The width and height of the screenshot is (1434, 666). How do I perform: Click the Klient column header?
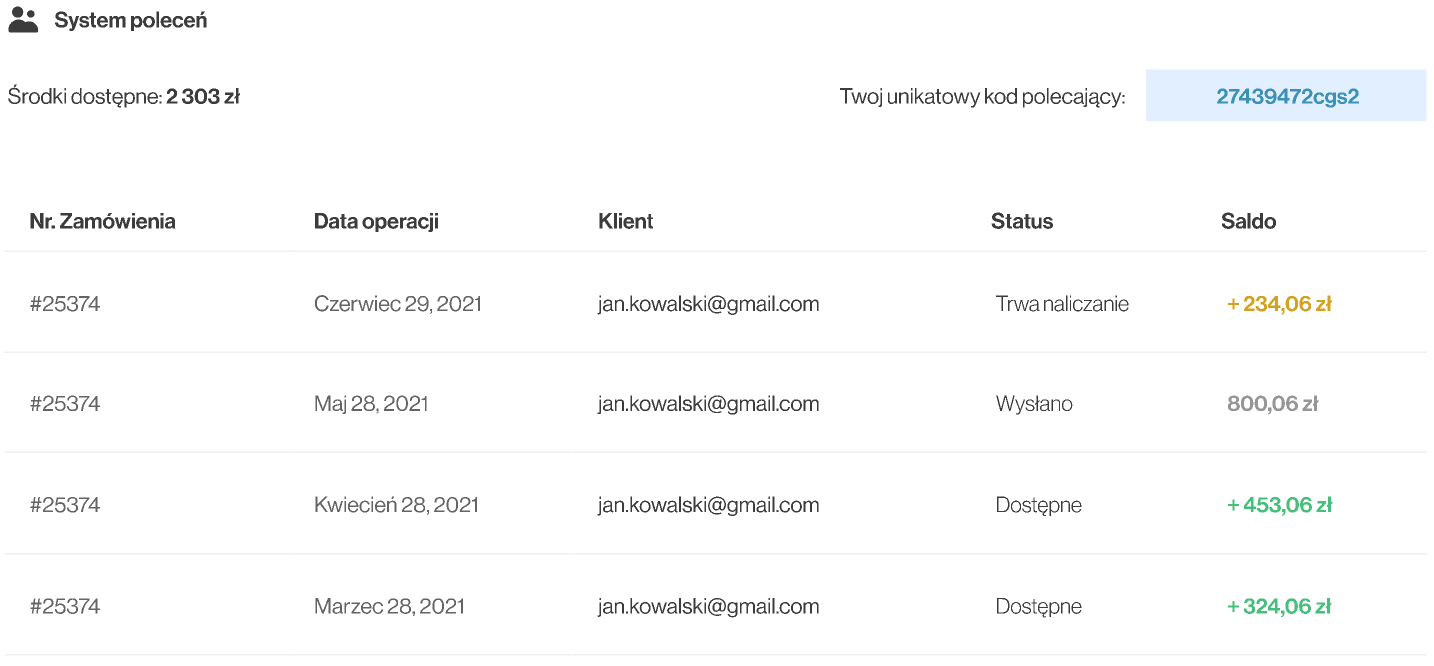click(x=625, y=221)
